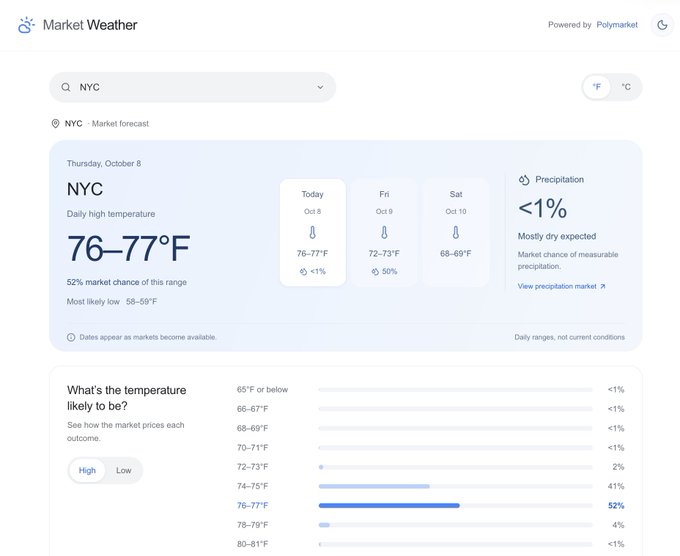The height and width of the screenshot is (556, 680).
Task: Click 'What's the temperature likely to be?' heading
Action: click(127, 398)
